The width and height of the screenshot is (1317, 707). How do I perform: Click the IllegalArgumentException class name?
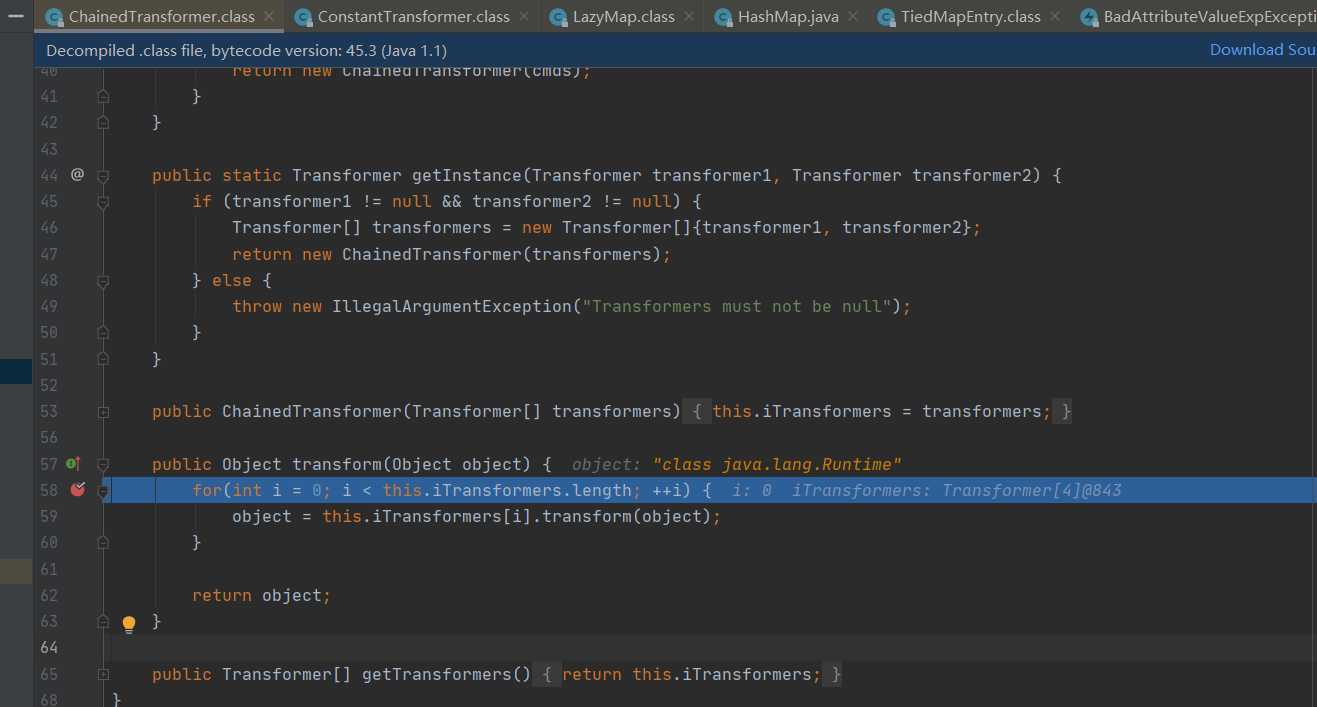452,306
